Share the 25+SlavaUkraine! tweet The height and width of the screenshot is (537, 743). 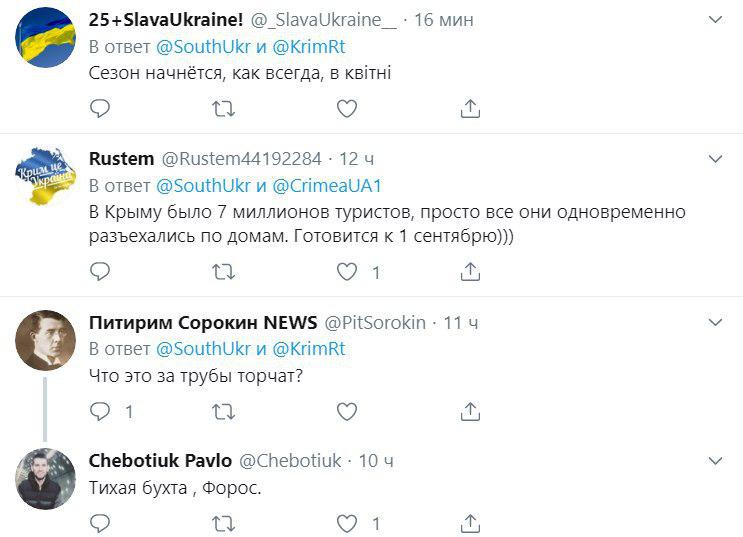coord(470,108)
